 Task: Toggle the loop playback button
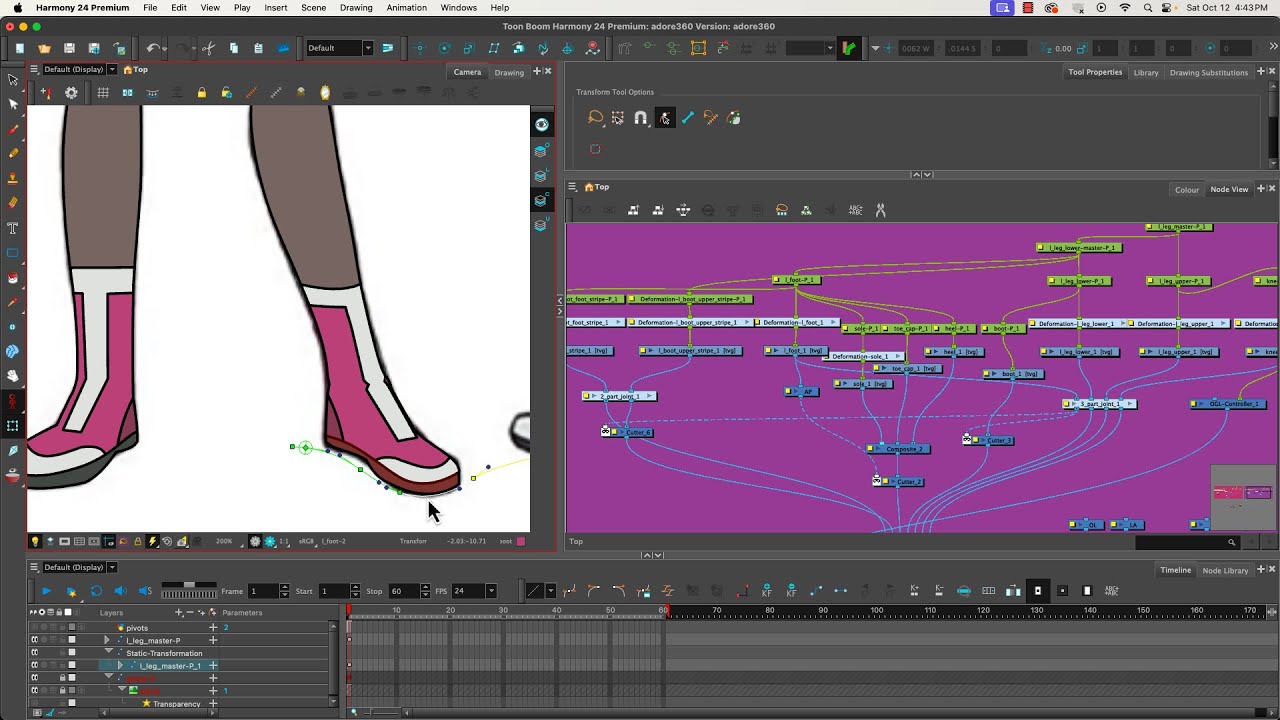[x=96, y=591]
